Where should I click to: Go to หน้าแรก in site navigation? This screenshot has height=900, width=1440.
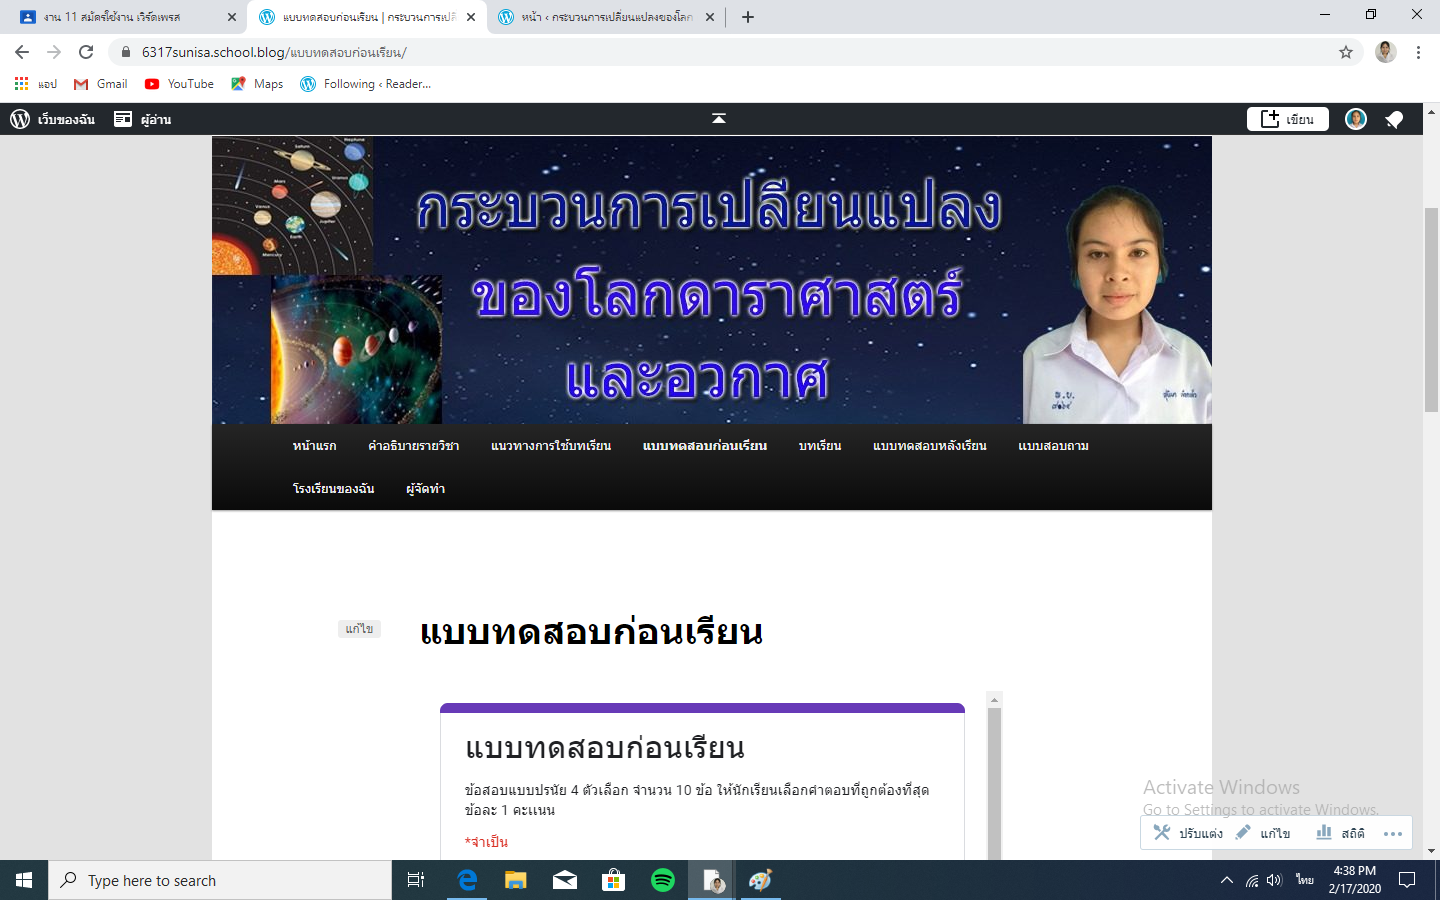coord(314,446)
